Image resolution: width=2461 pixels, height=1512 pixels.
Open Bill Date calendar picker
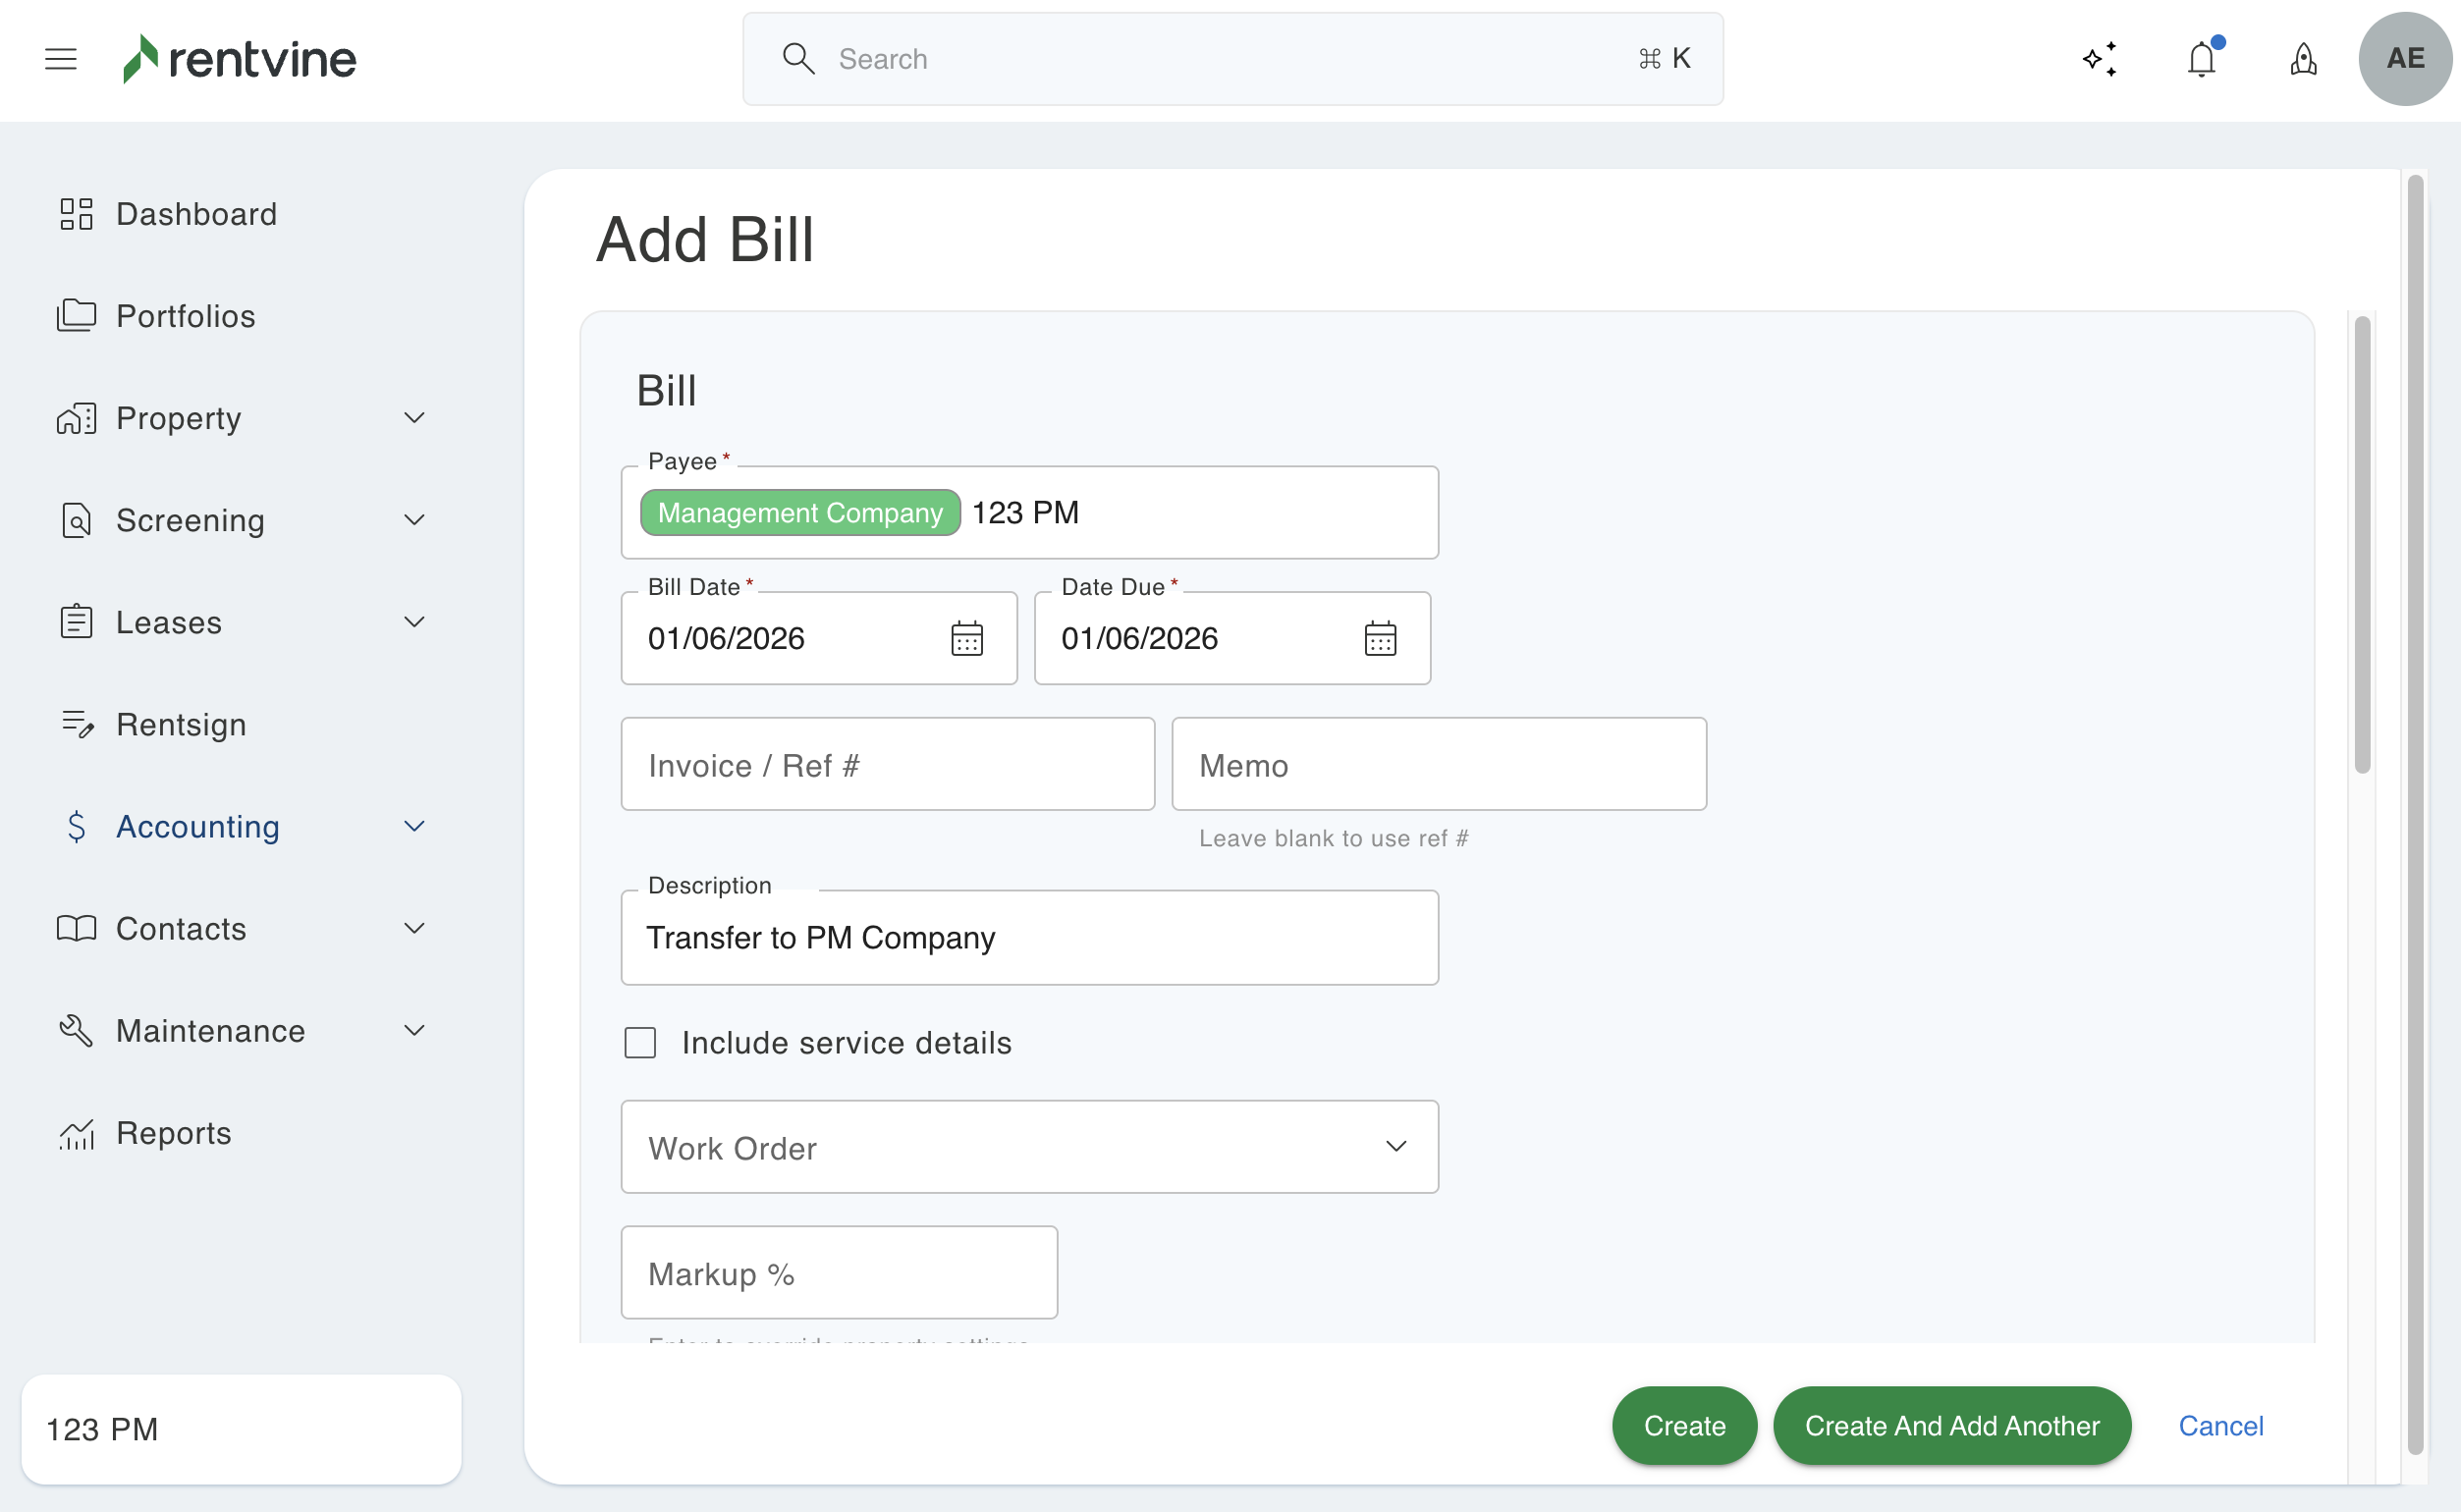click(x=967, y=638)
